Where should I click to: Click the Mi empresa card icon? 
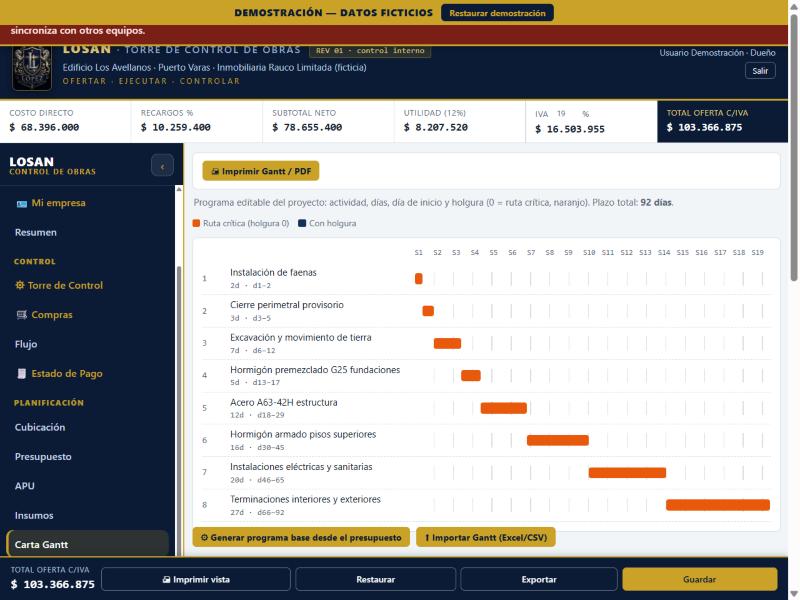(x=21, y=204)
